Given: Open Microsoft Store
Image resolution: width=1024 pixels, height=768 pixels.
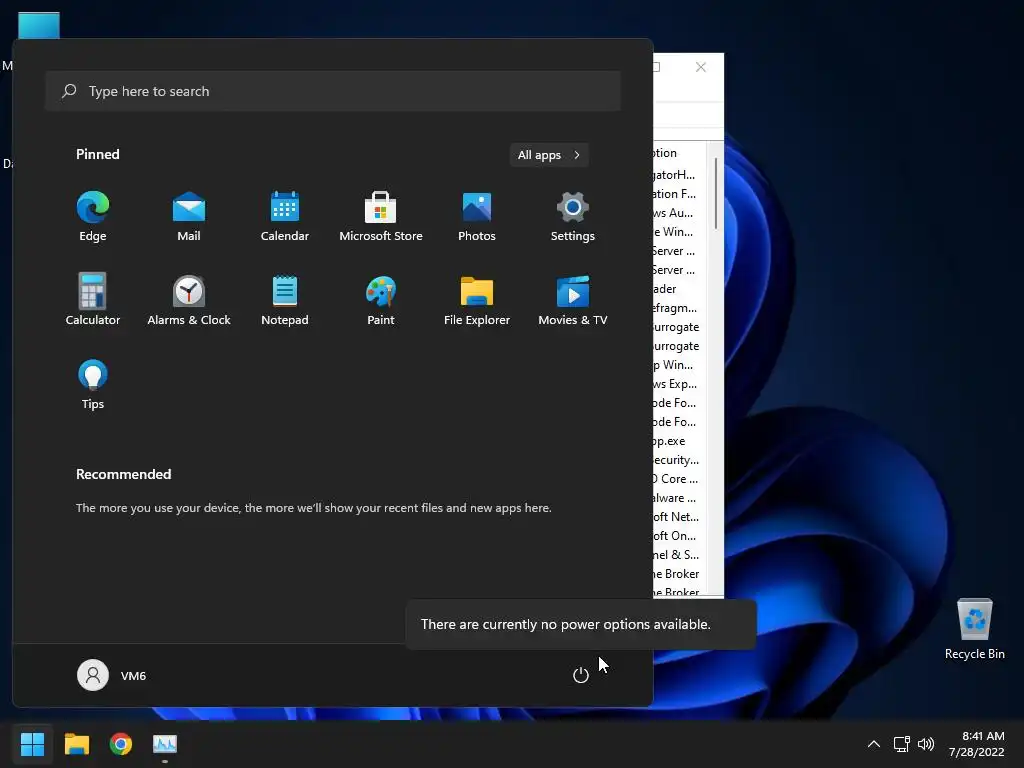Looking at the screenshot, I should (x=381, y=216).
